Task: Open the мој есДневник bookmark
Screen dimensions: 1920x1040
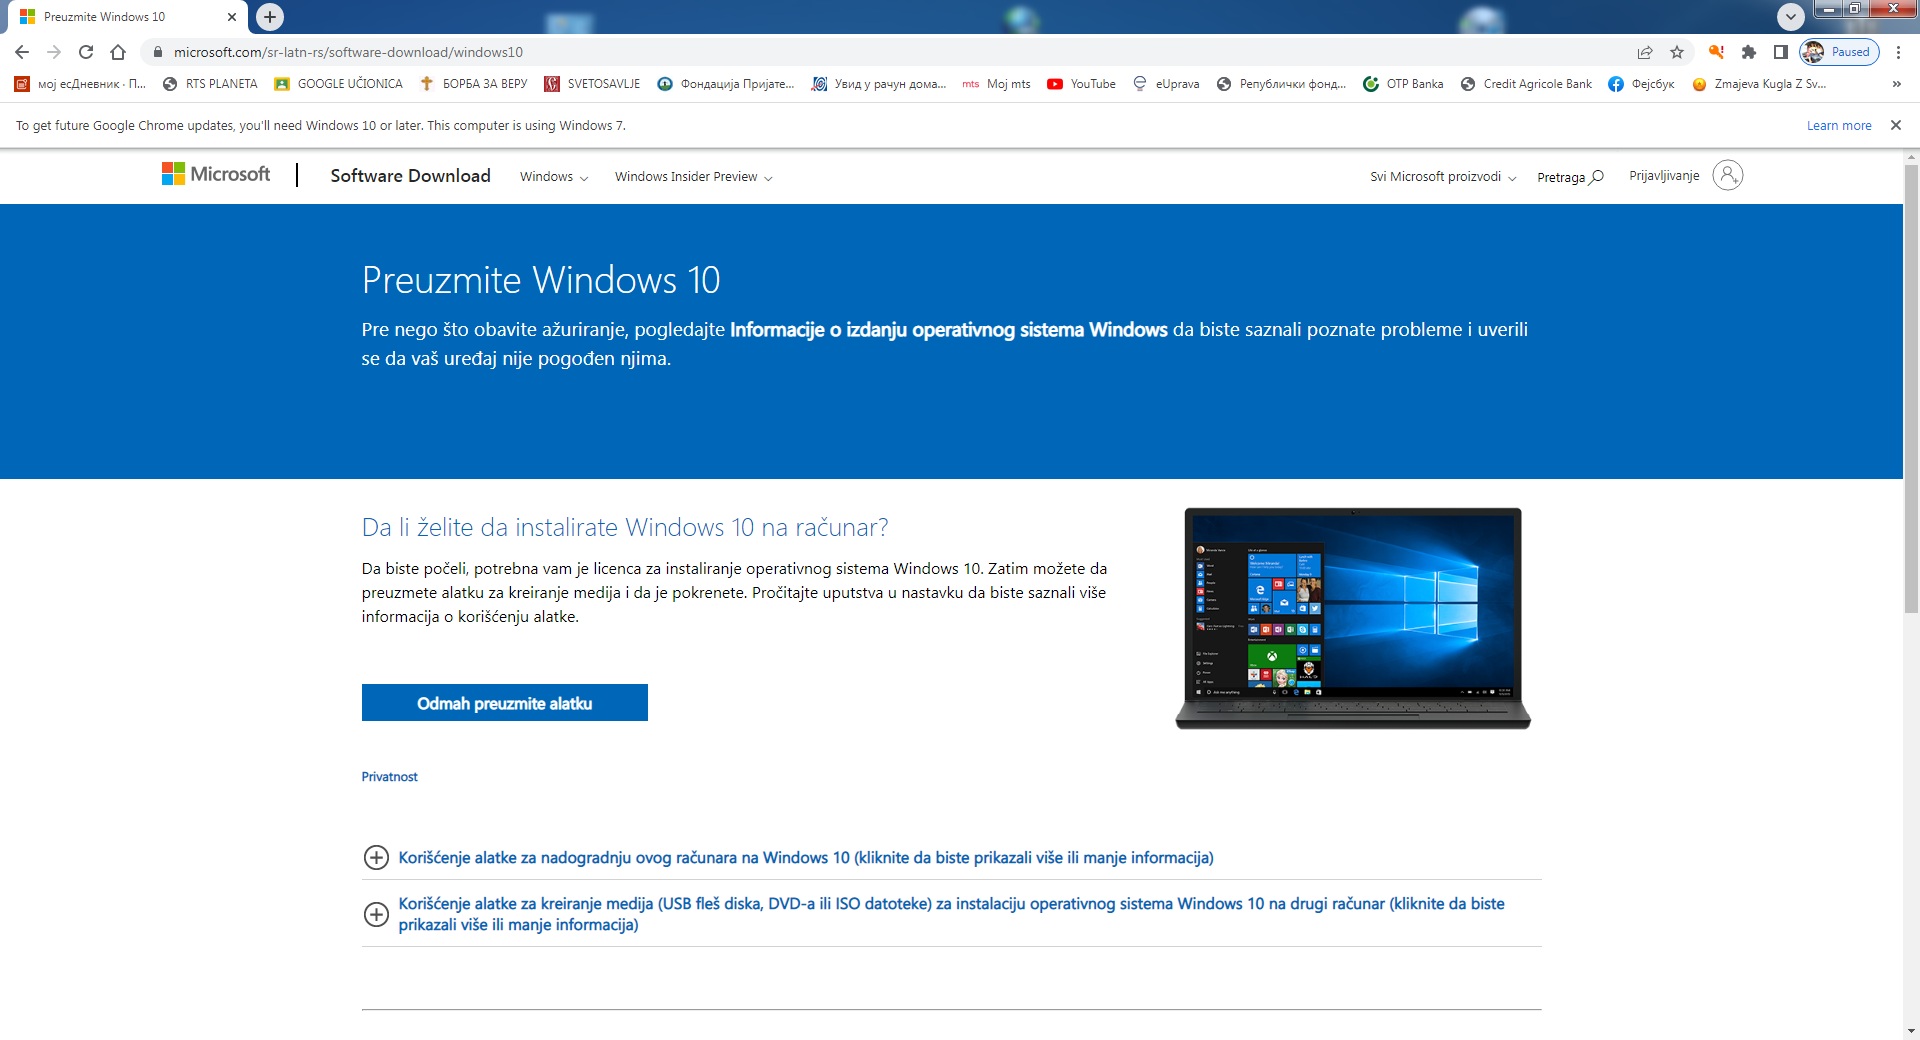Action: point(80,84)
